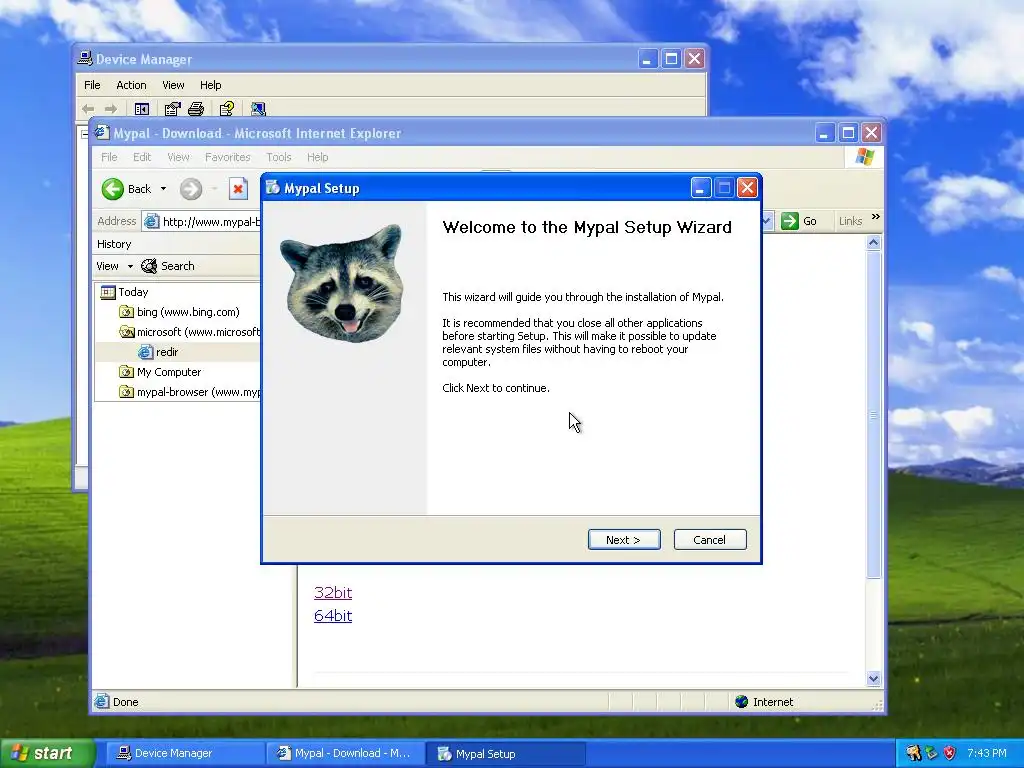Click the Forward arrow icon in Internet Explorer

tap(191, 189)
